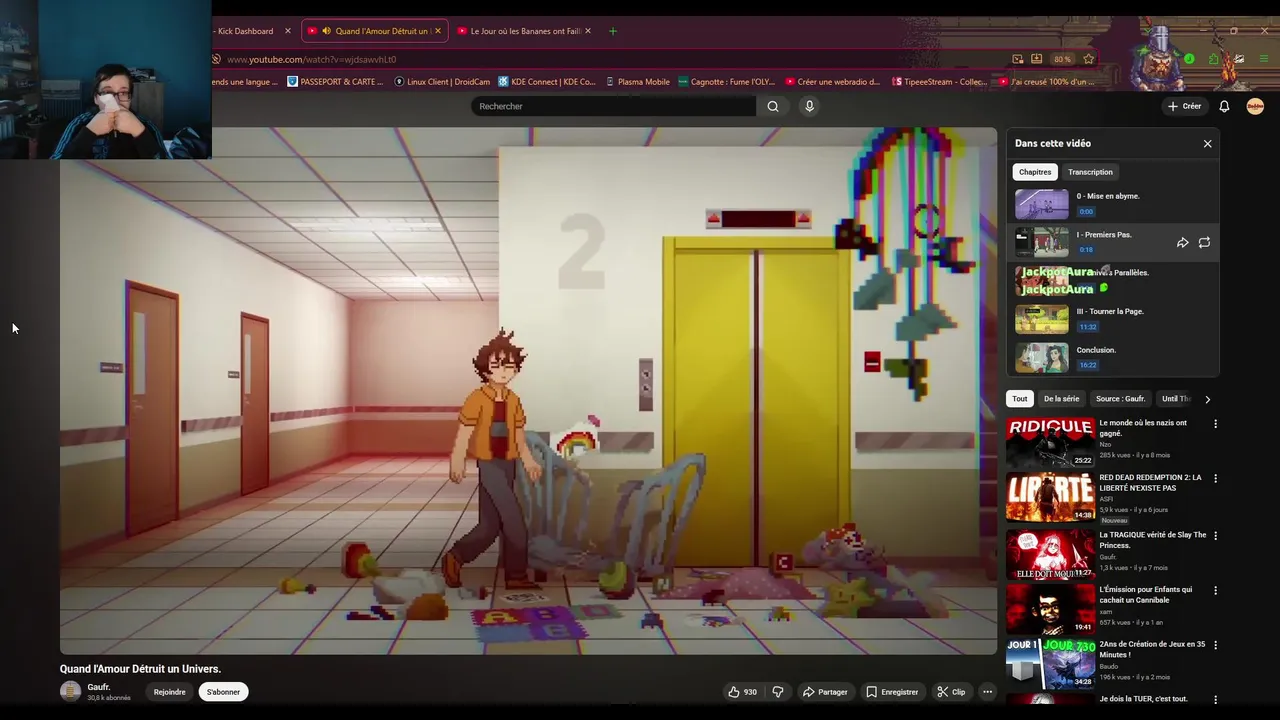Open 'Le monde où les nazis ont gagné' thumbnail
The height and width of the screenshot is (720, 1280).
click(x=1050, y=442)
